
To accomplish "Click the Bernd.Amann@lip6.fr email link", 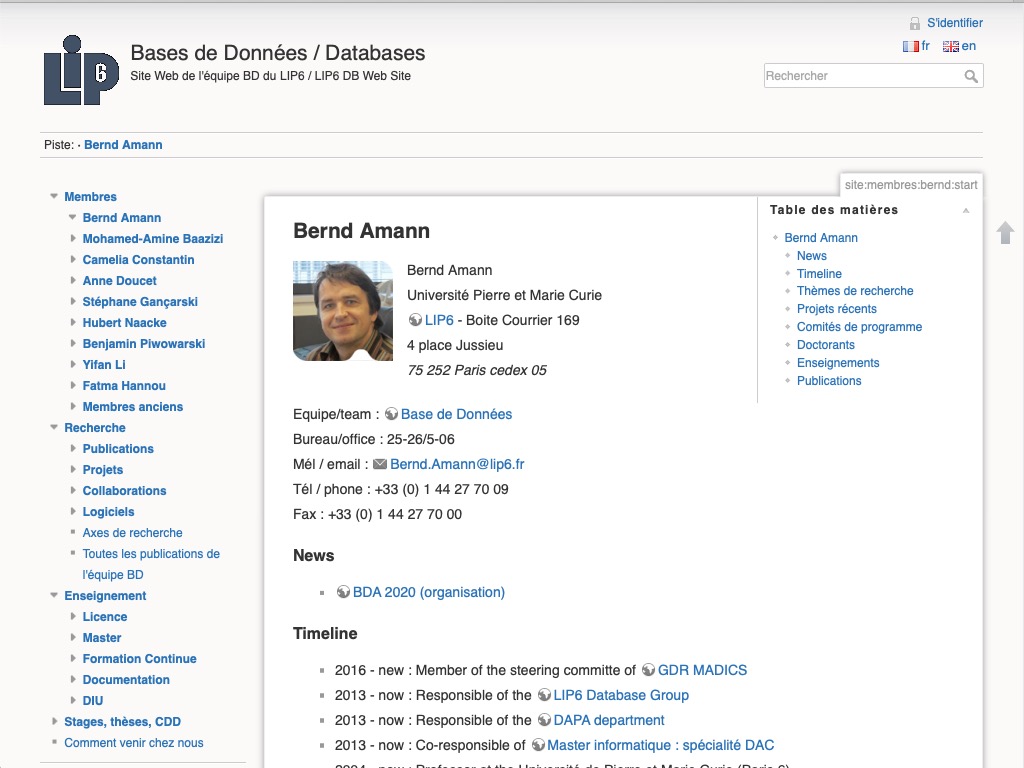I will pos(457,464).
